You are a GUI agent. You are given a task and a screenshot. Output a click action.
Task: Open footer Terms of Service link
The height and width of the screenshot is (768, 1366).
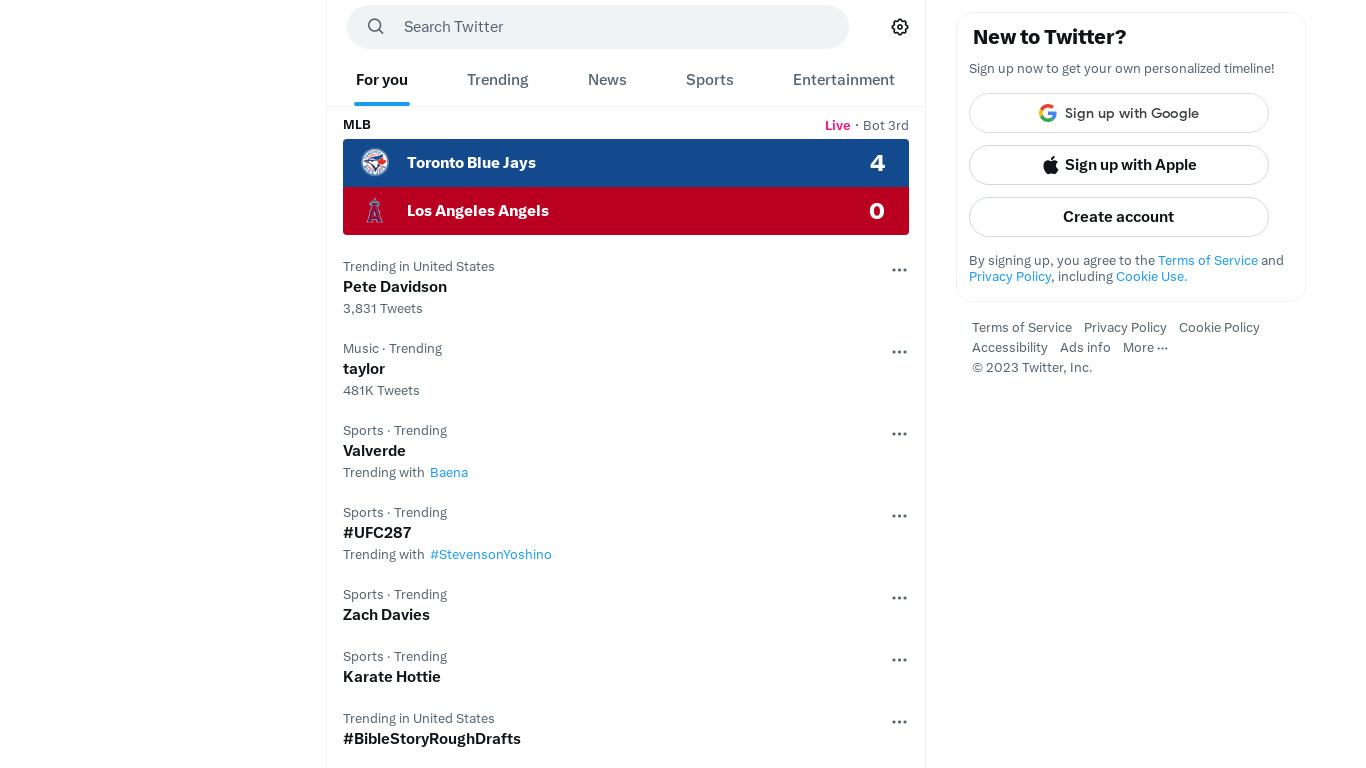pyautogui.click(x=1022, y=328)
